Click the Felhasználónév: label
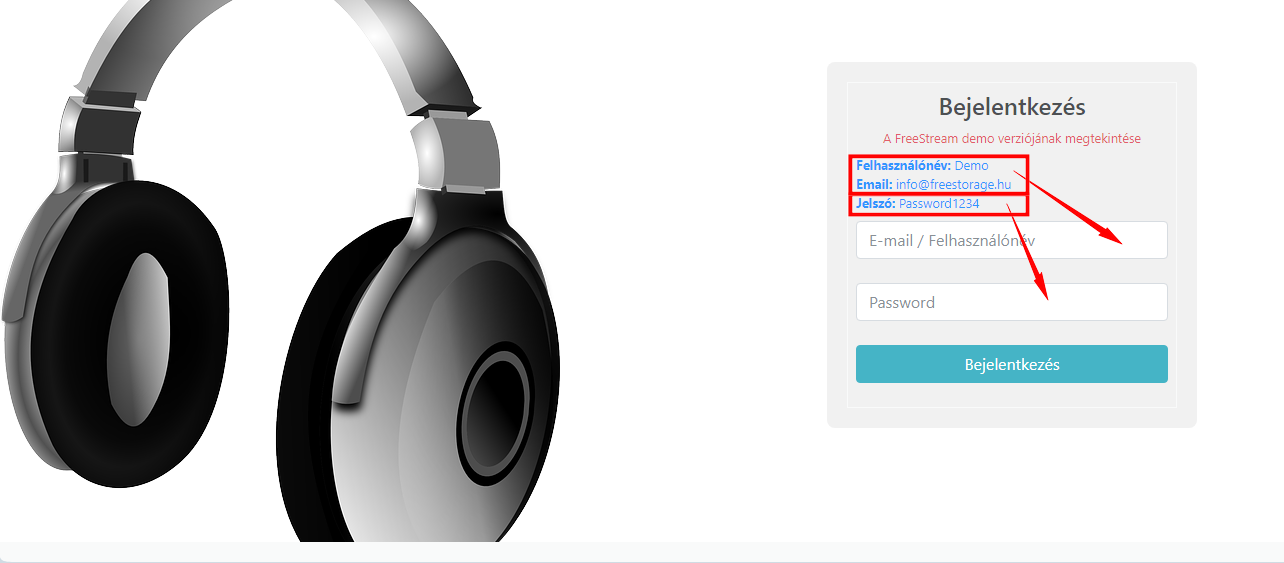 [903, 166]
